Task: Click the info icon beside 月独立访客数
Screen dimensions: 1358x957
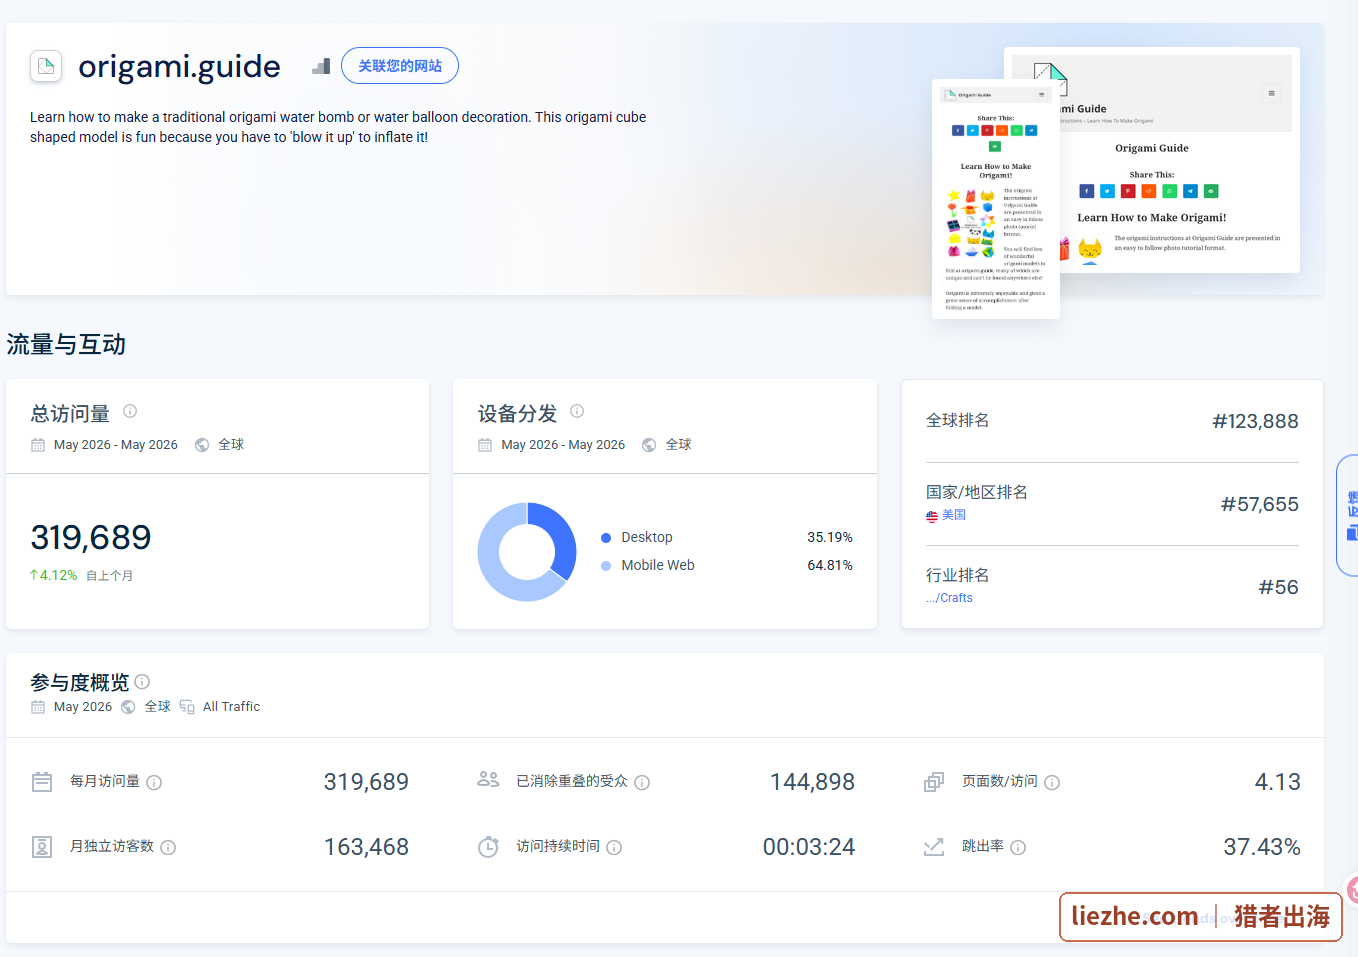Action: (168, 848)
